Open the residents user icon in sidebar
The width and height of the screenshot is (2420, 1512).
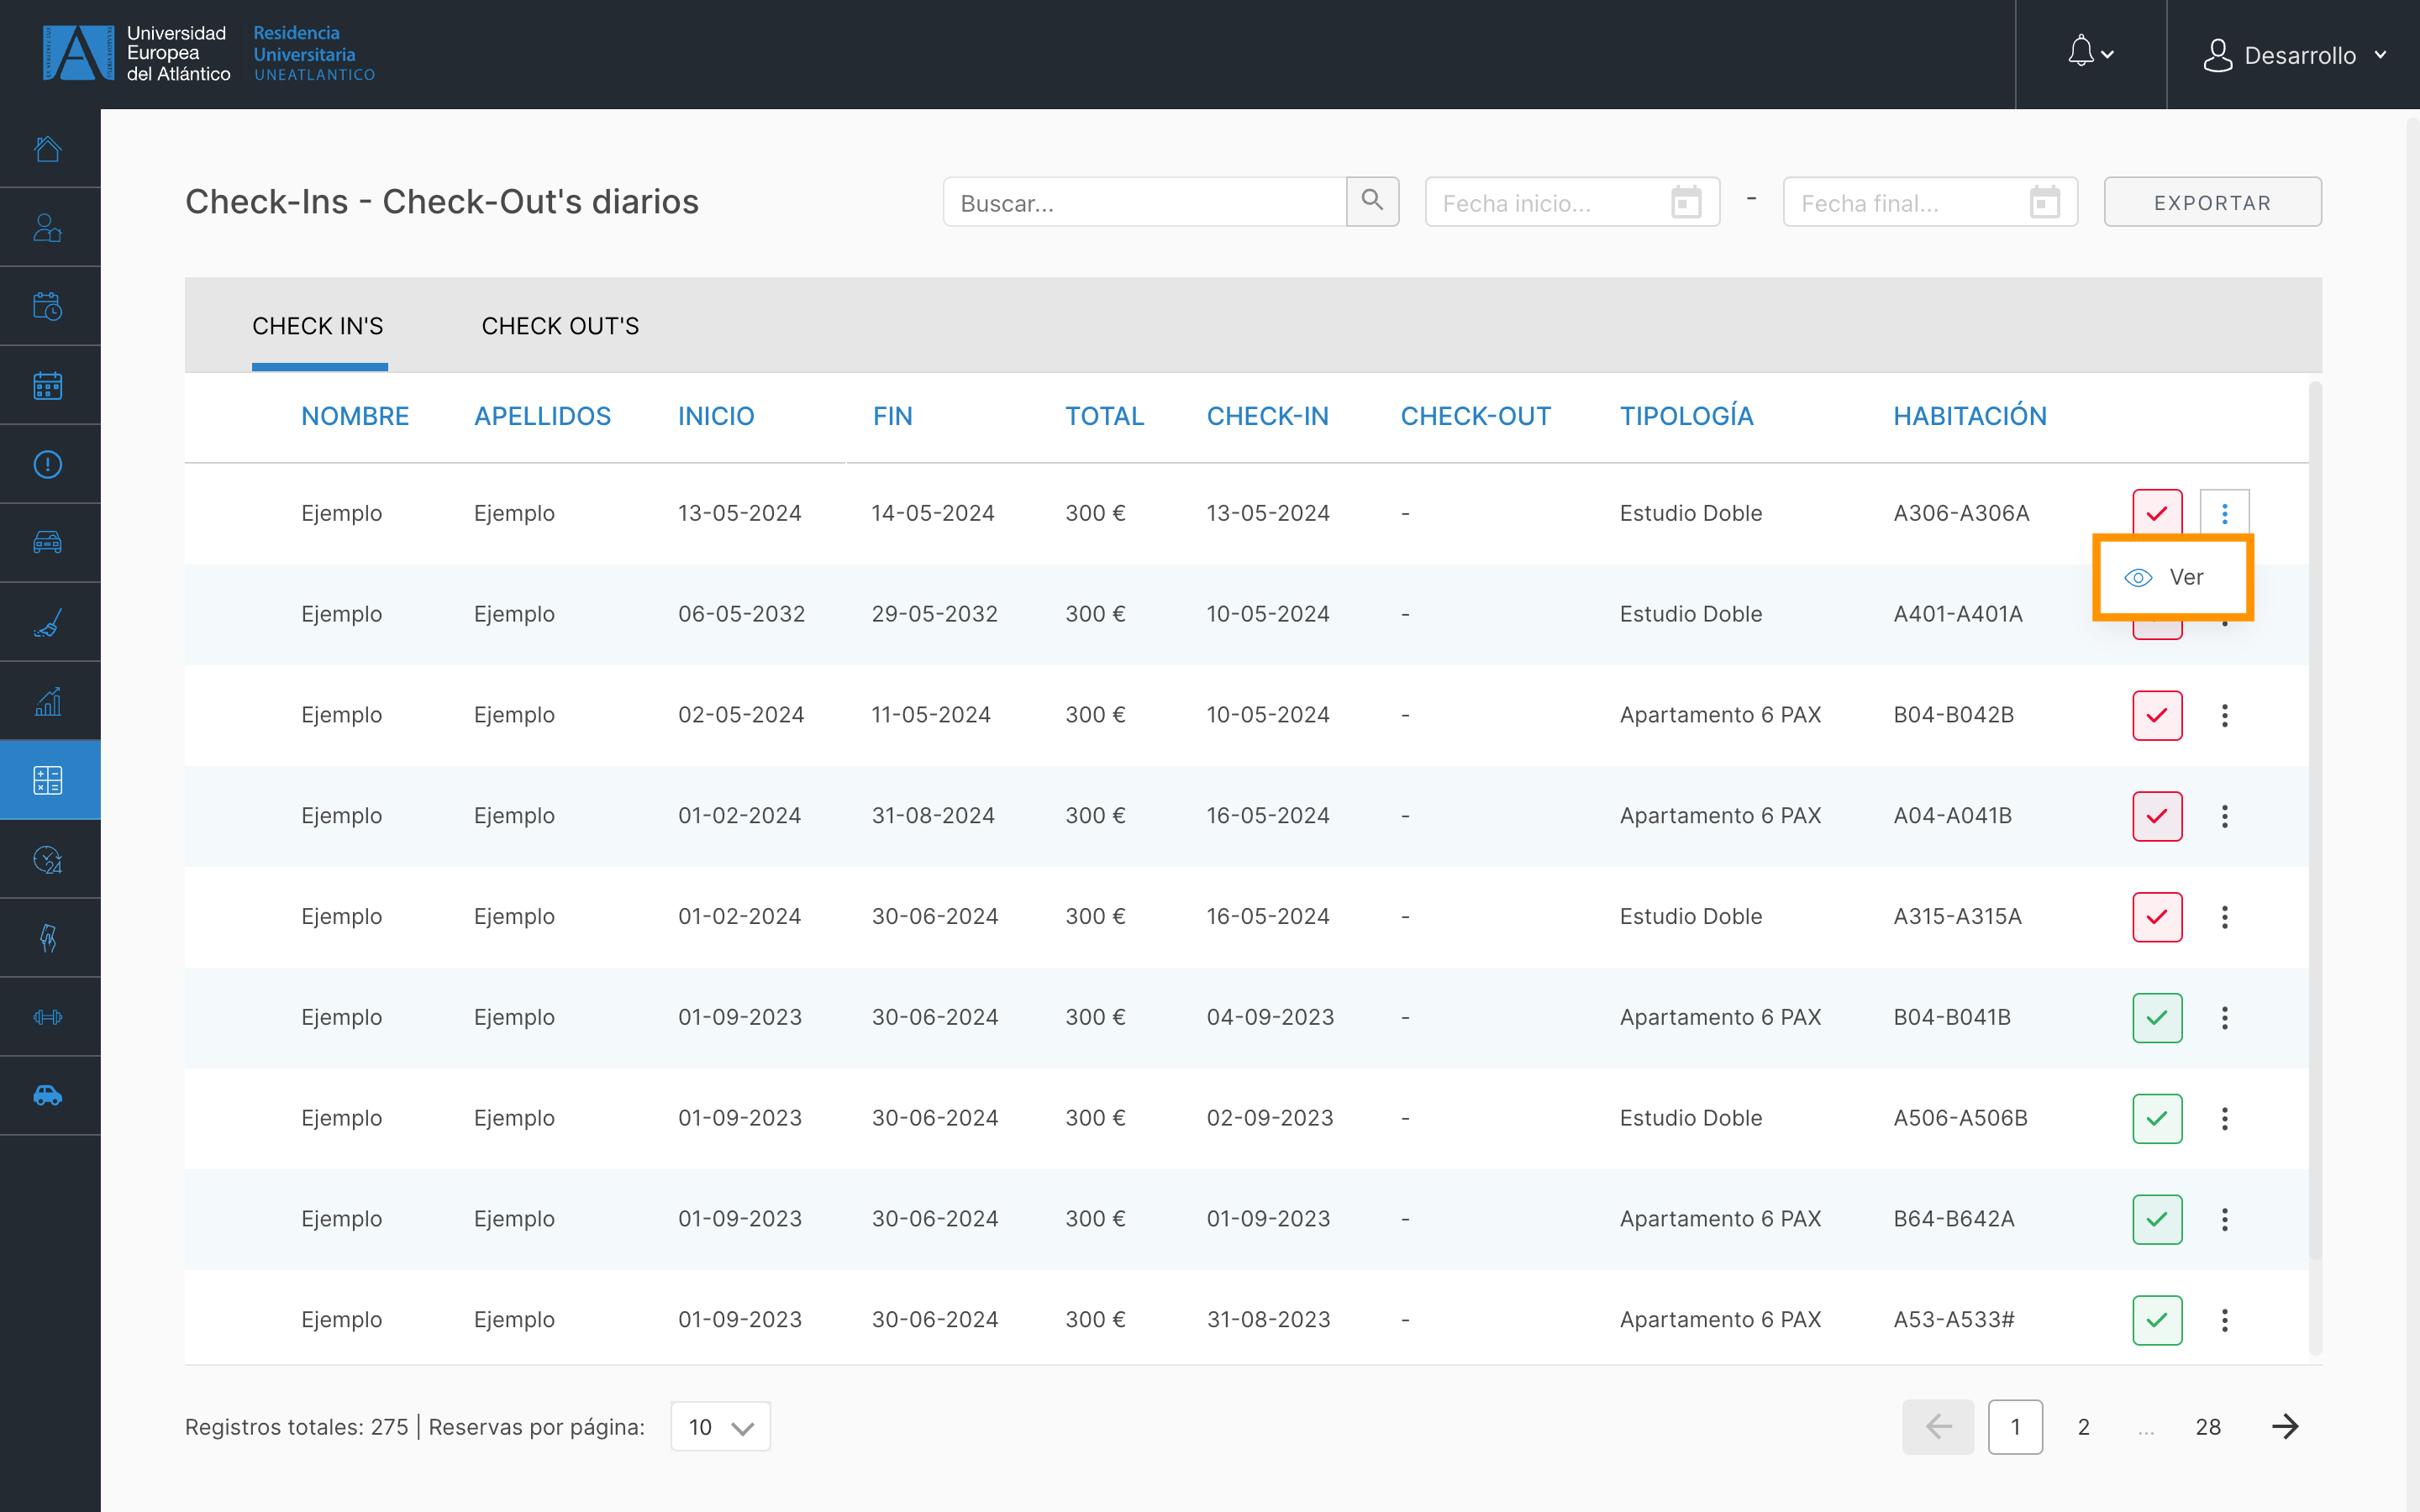48,228
